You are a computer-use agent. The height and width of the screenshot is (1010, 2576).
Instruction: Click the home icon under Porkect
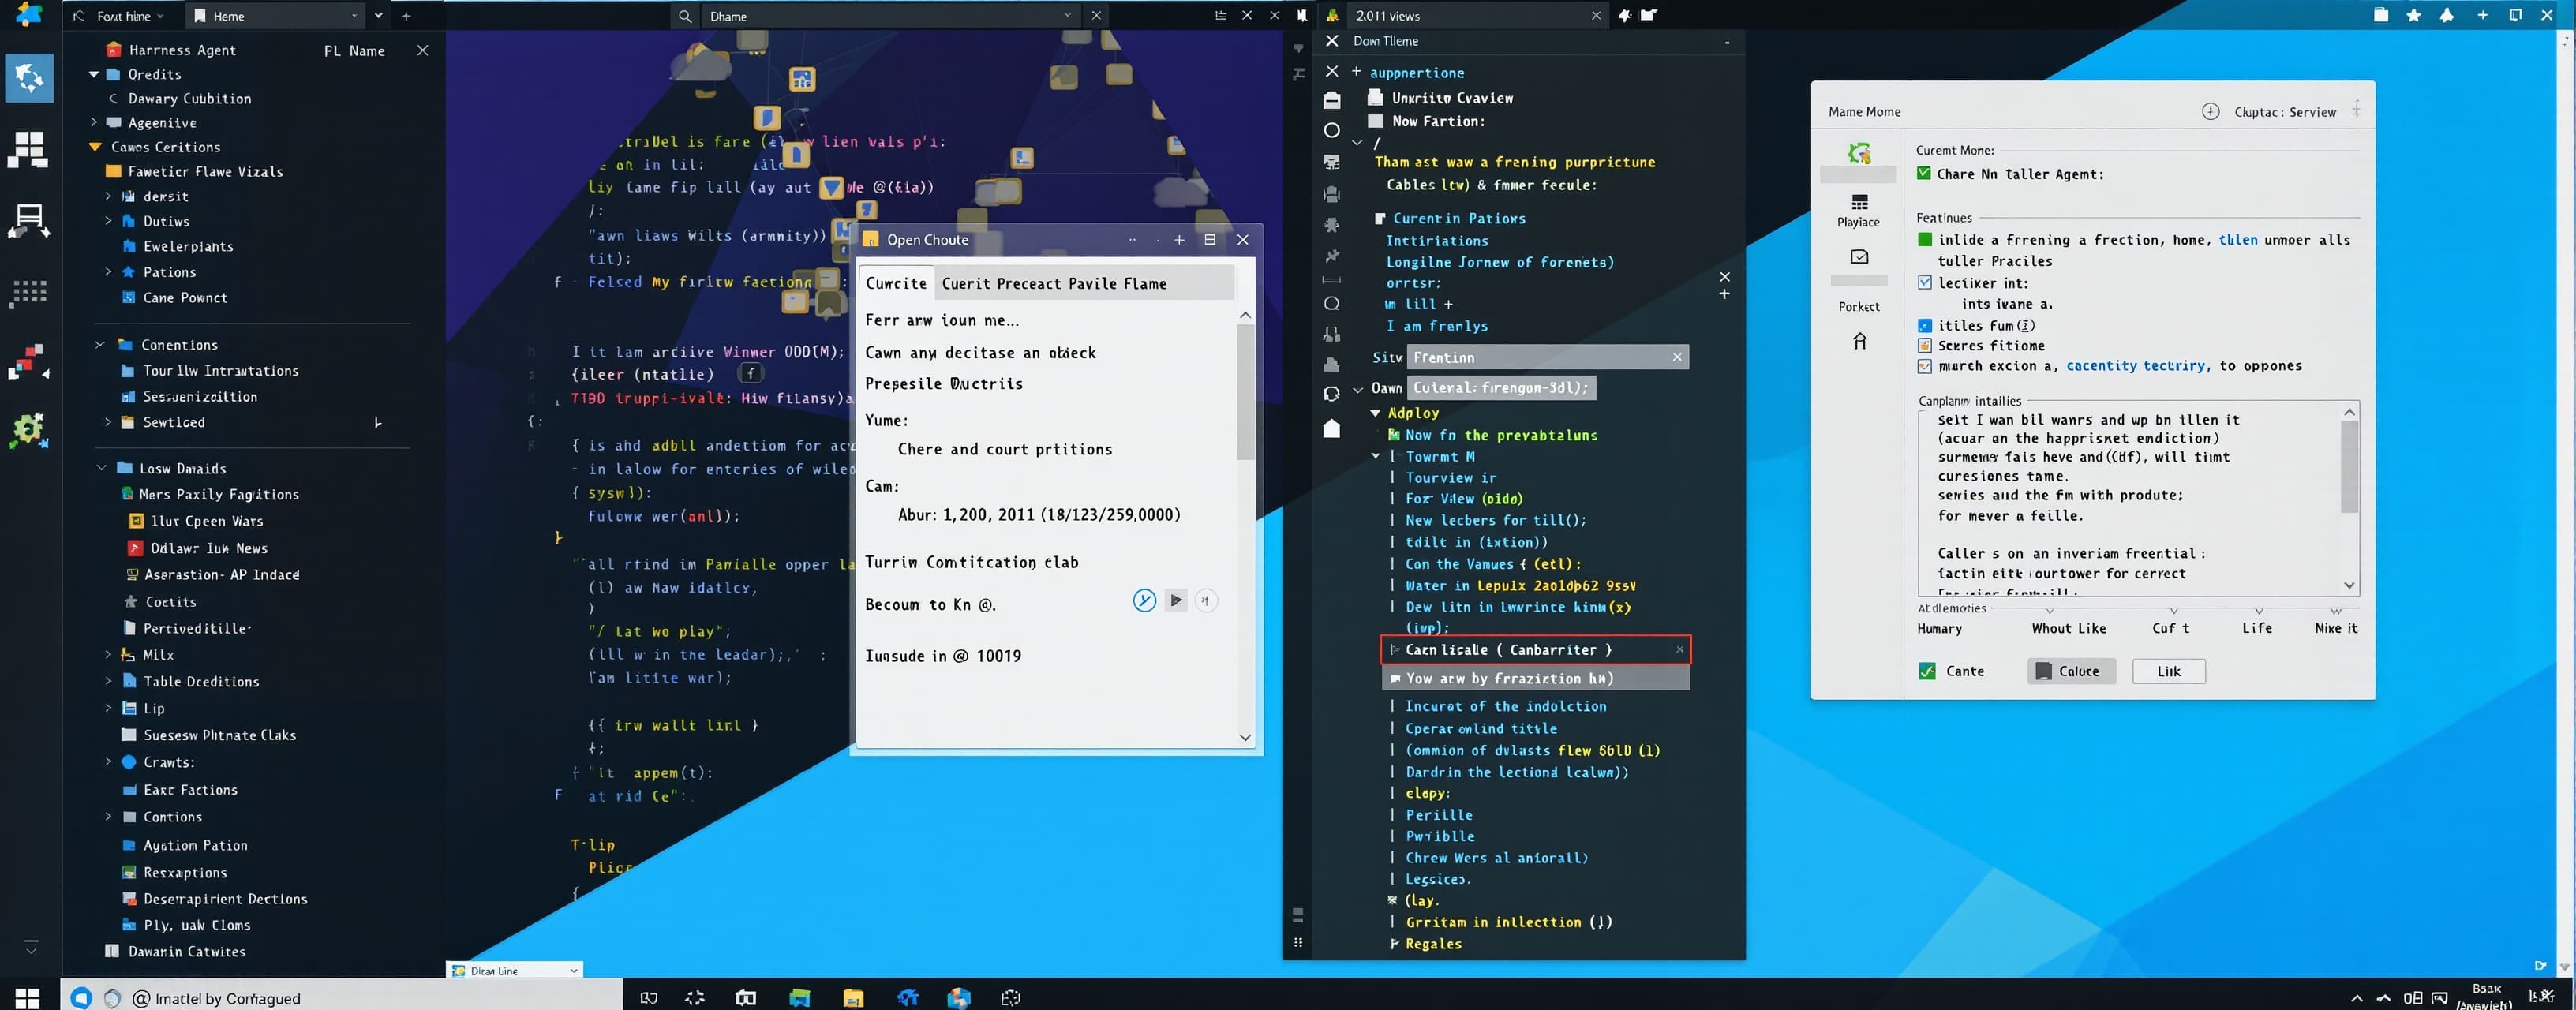pos(1859,341)
